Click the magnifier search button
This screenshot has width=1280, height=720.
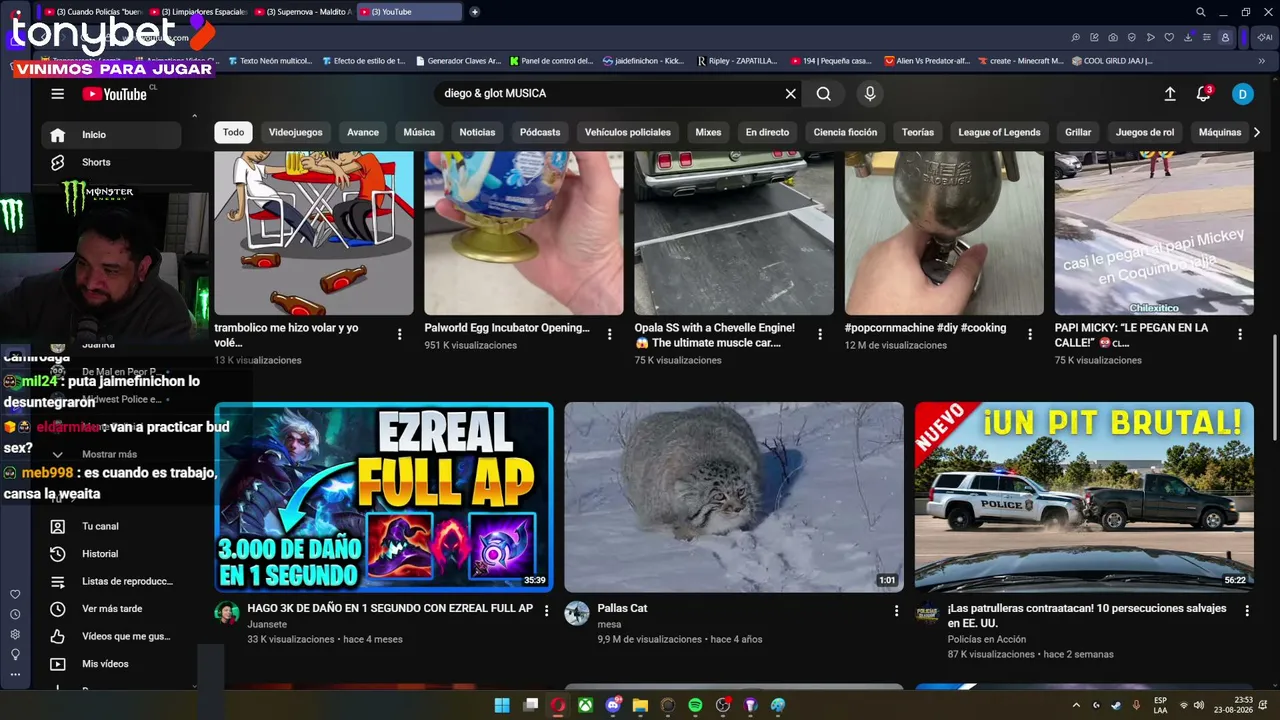pos(823,94)
